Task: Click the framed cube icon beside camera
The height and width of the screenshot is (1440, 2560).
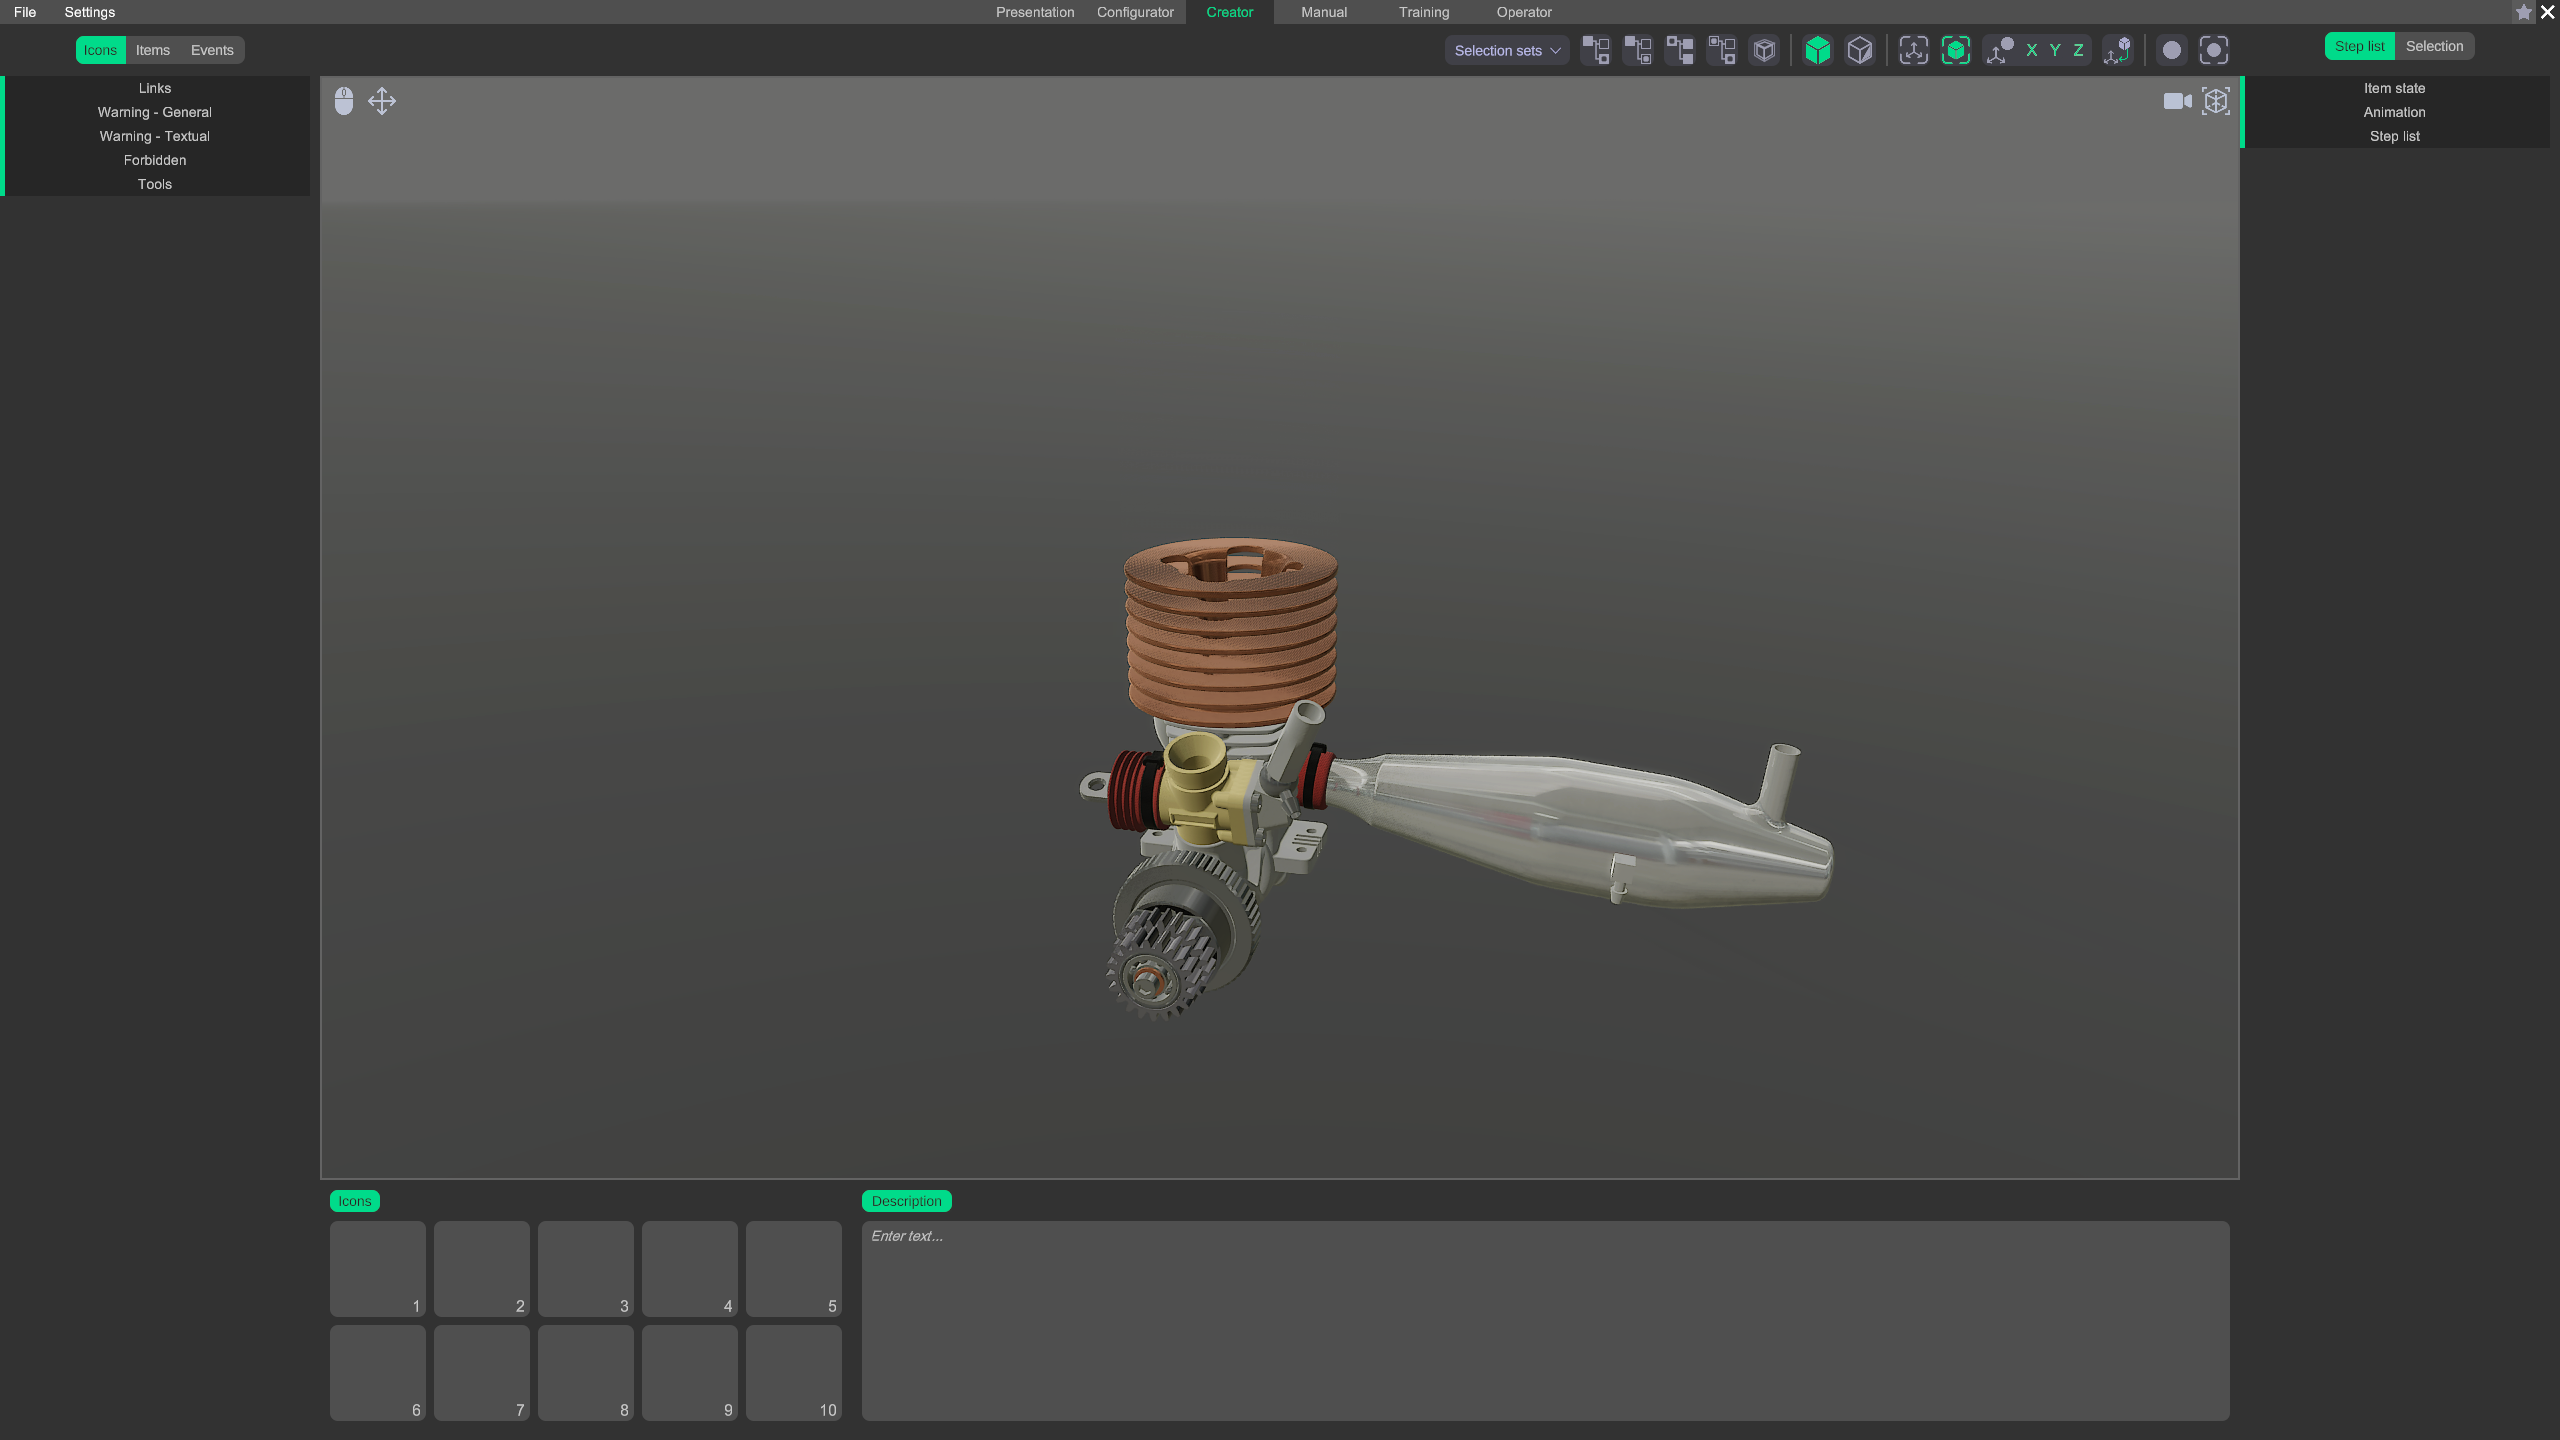Action: (x=2216, y=101)
